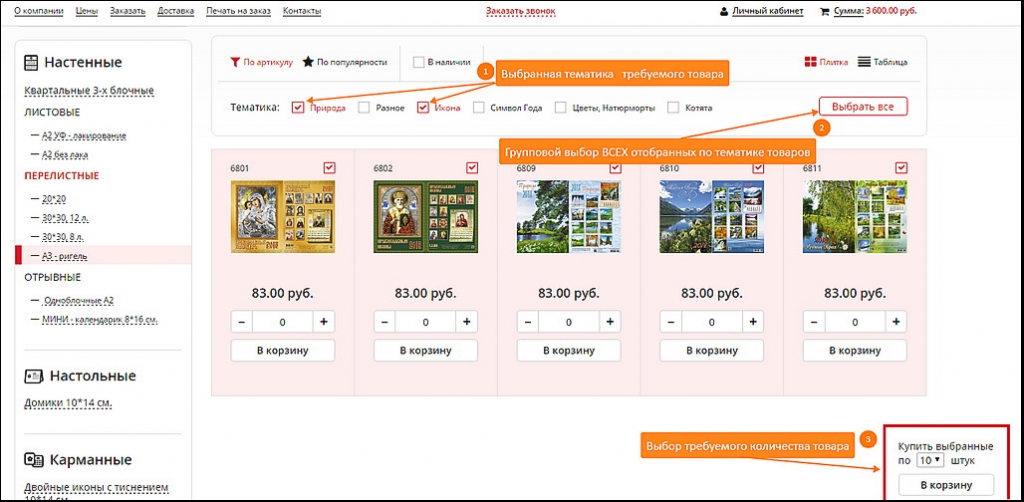
Task: Click plus button for product 6801
Action: coord(323,322)
